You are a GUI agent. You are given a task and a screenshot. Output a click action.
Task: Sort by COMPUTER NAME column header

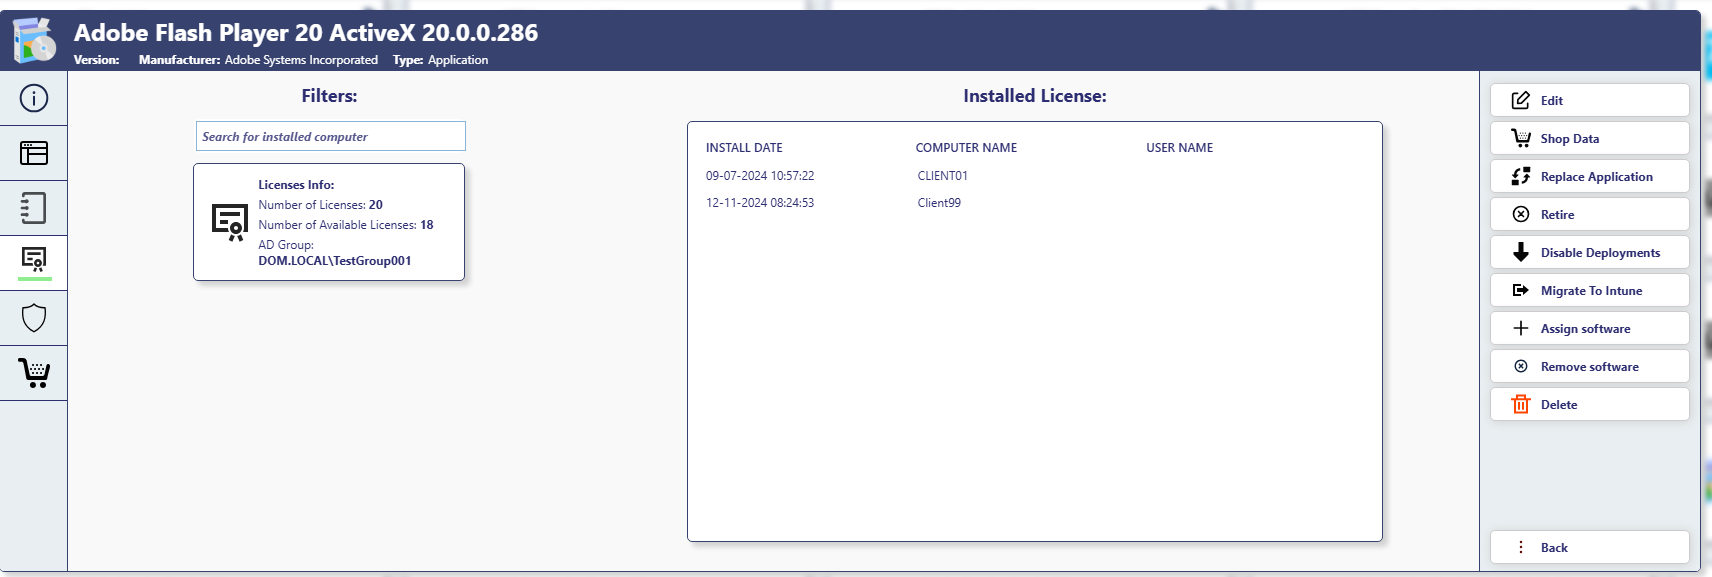[x=966, y=147]
